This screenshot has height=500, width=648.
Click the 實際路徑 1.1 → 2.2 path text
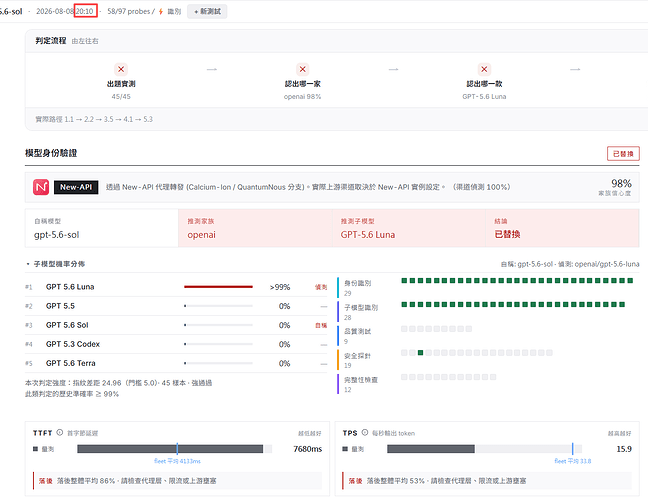(x=94, y=119)
